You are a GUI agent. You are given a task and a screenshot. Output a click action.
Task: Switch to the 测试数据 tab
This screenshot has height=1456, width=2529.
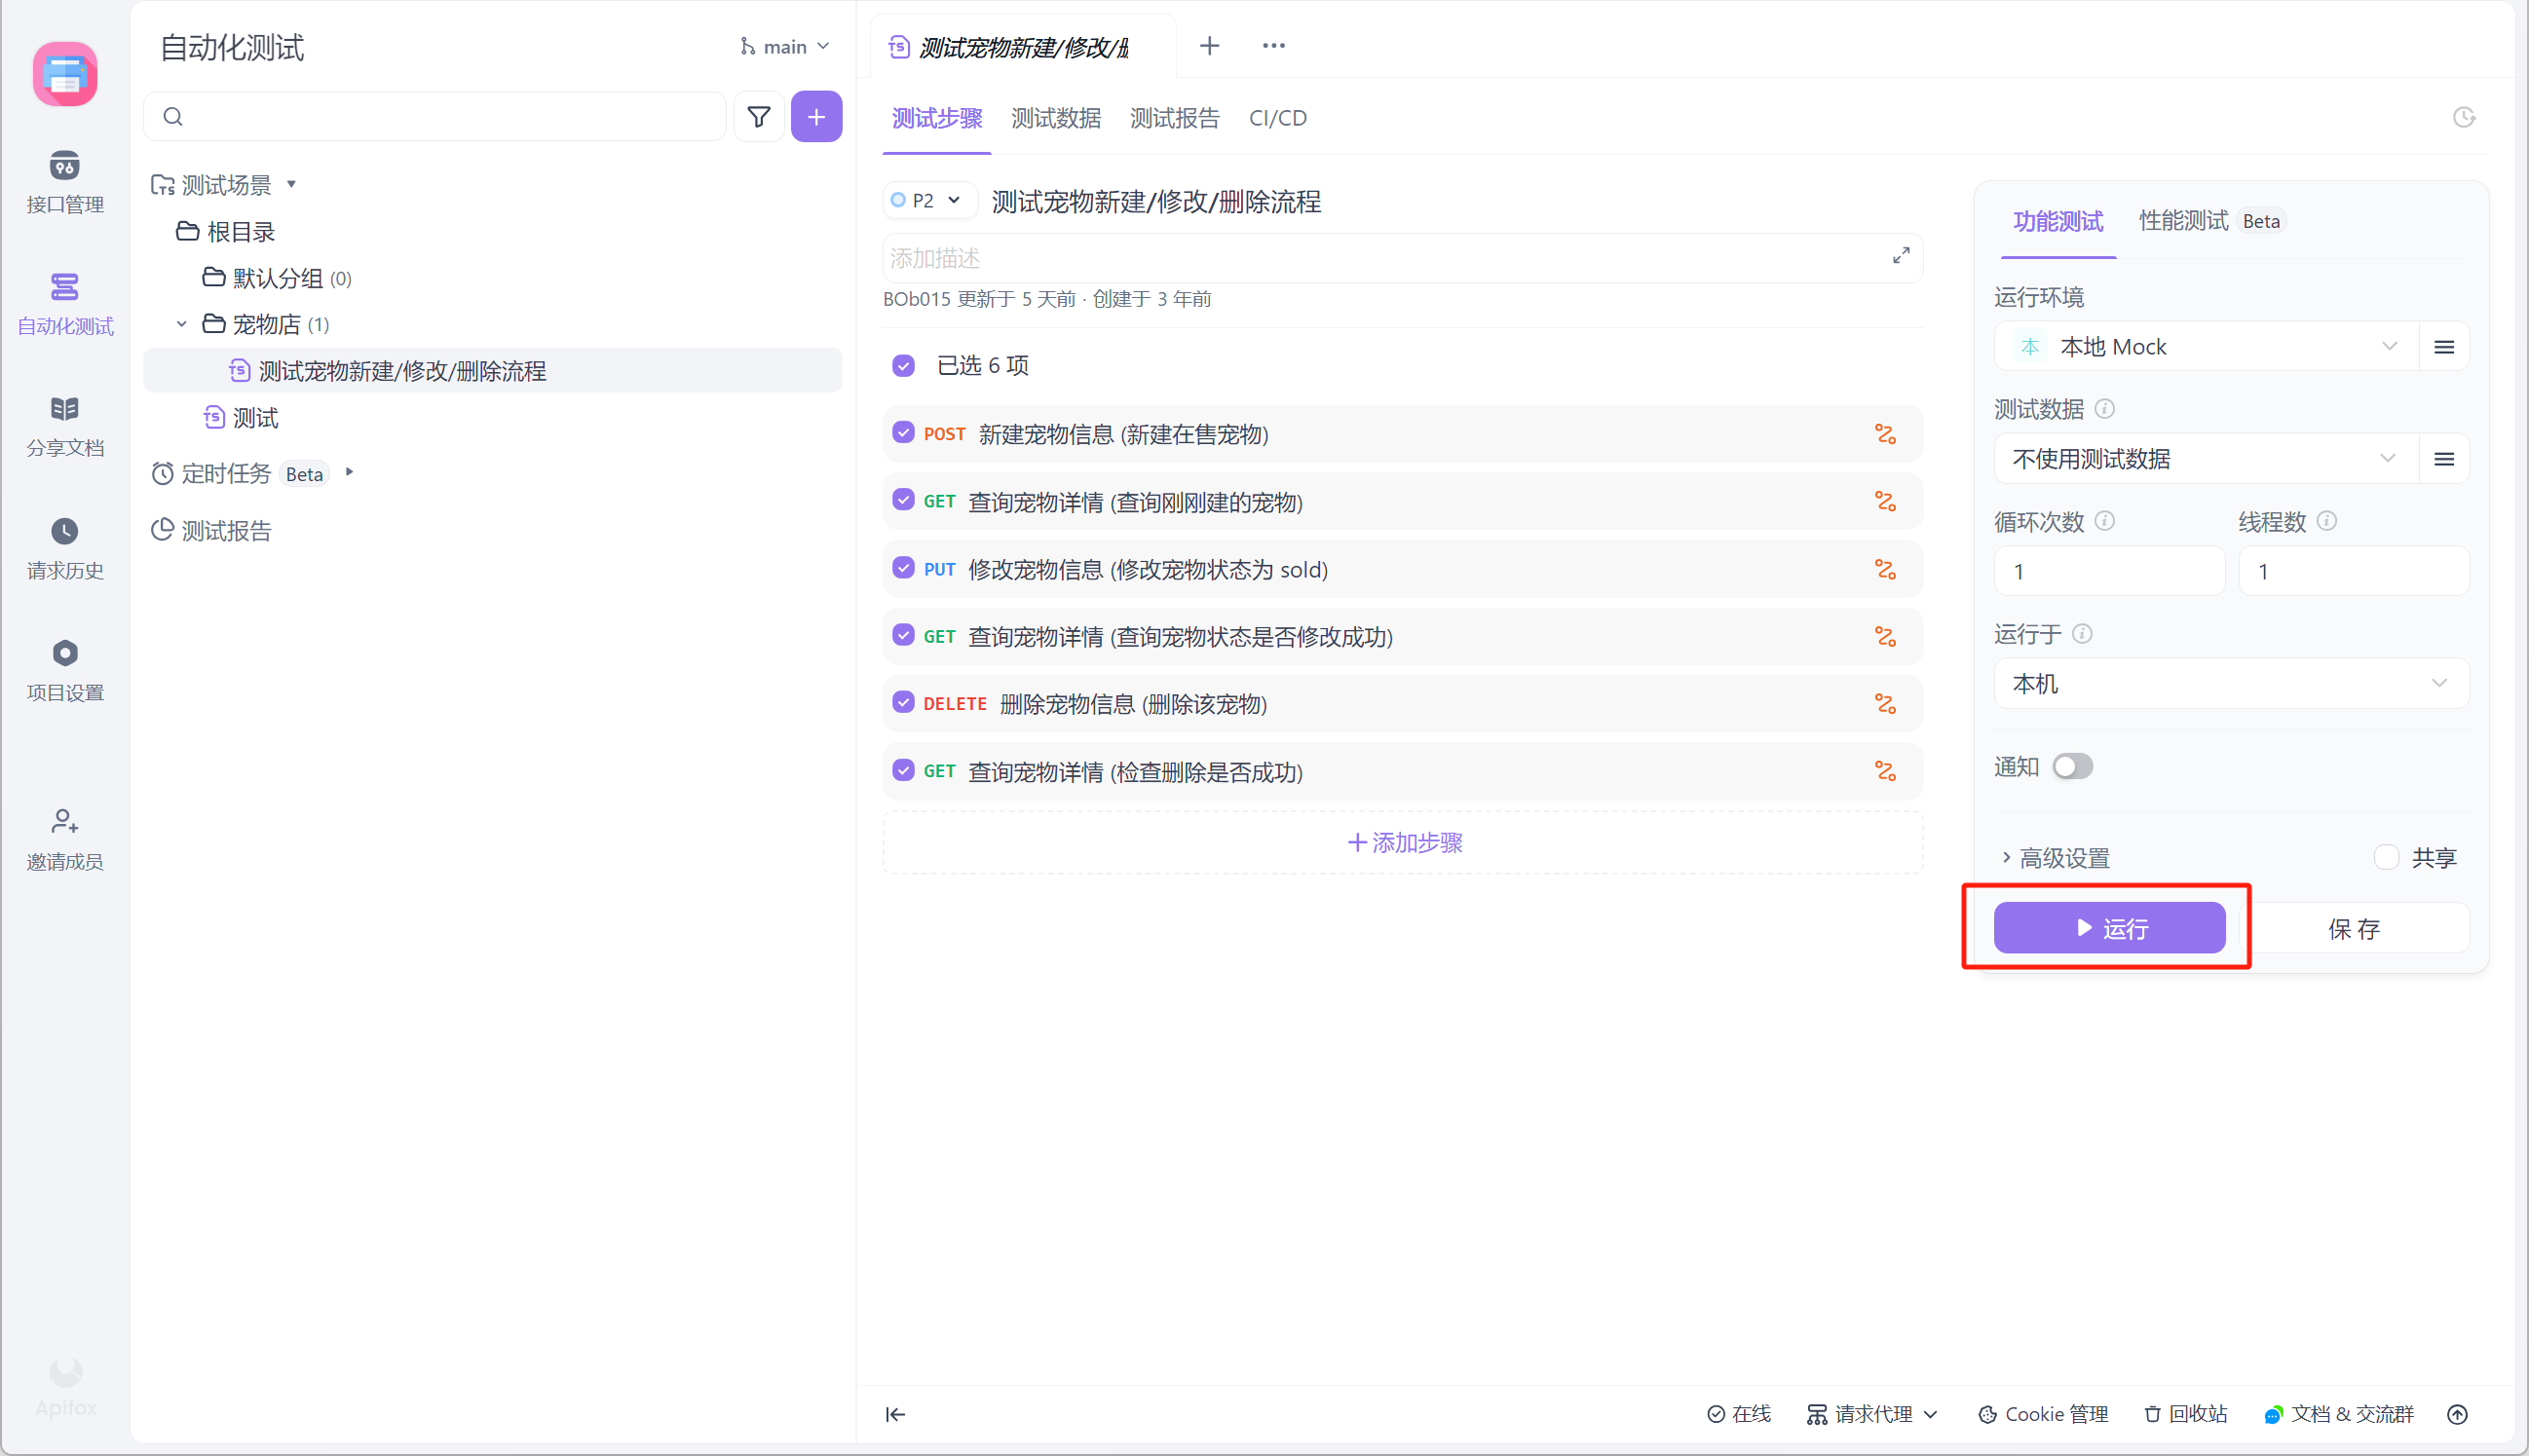point(1055,118)
